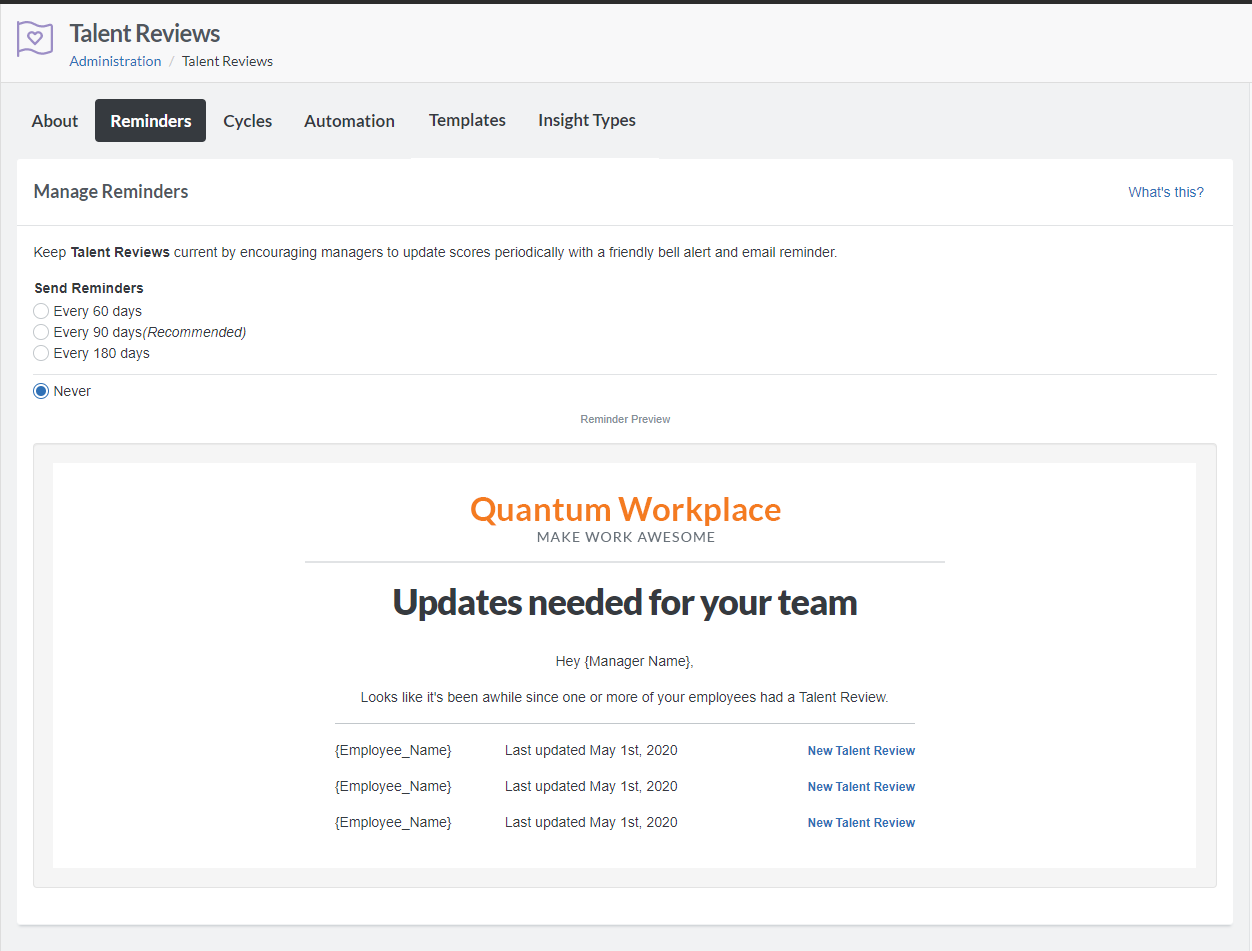Select the Never reminder option

pyautogui.click(x=41, y=391)
